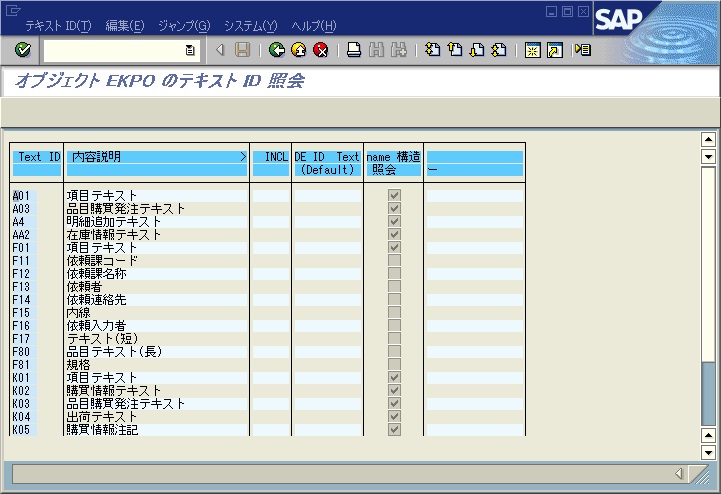Click the Text ID column header
Viewport: 721px width, 494px height.
click(38, 157)
